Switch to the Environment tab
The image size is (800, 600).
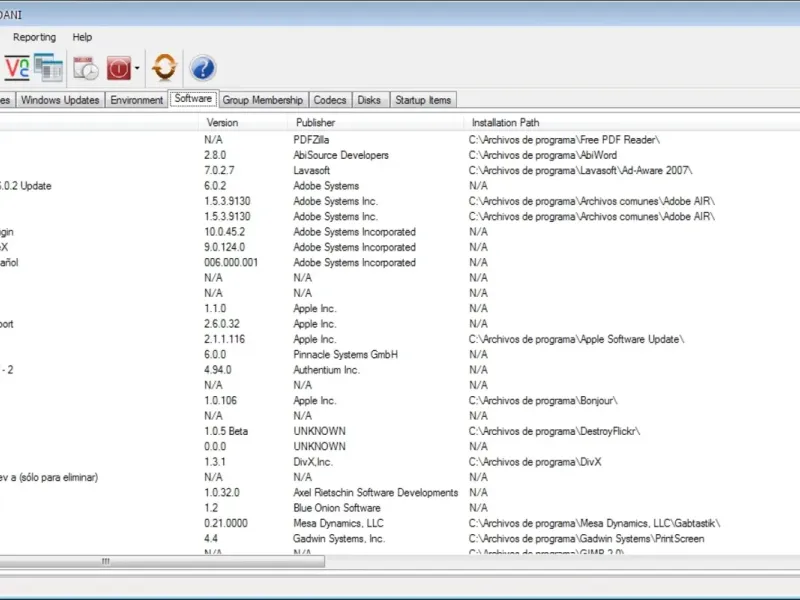point(137,100)
